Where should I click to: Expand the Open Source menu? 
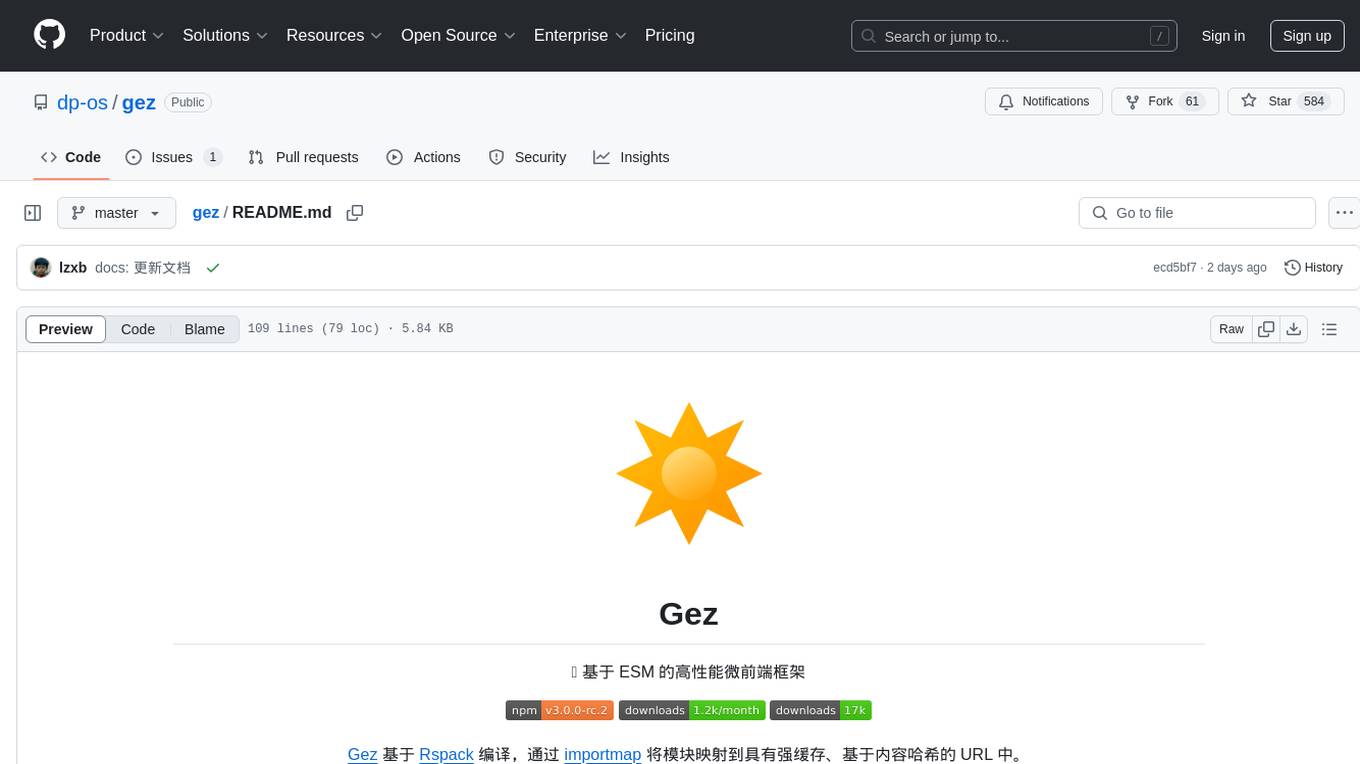(x=458, y=35)
